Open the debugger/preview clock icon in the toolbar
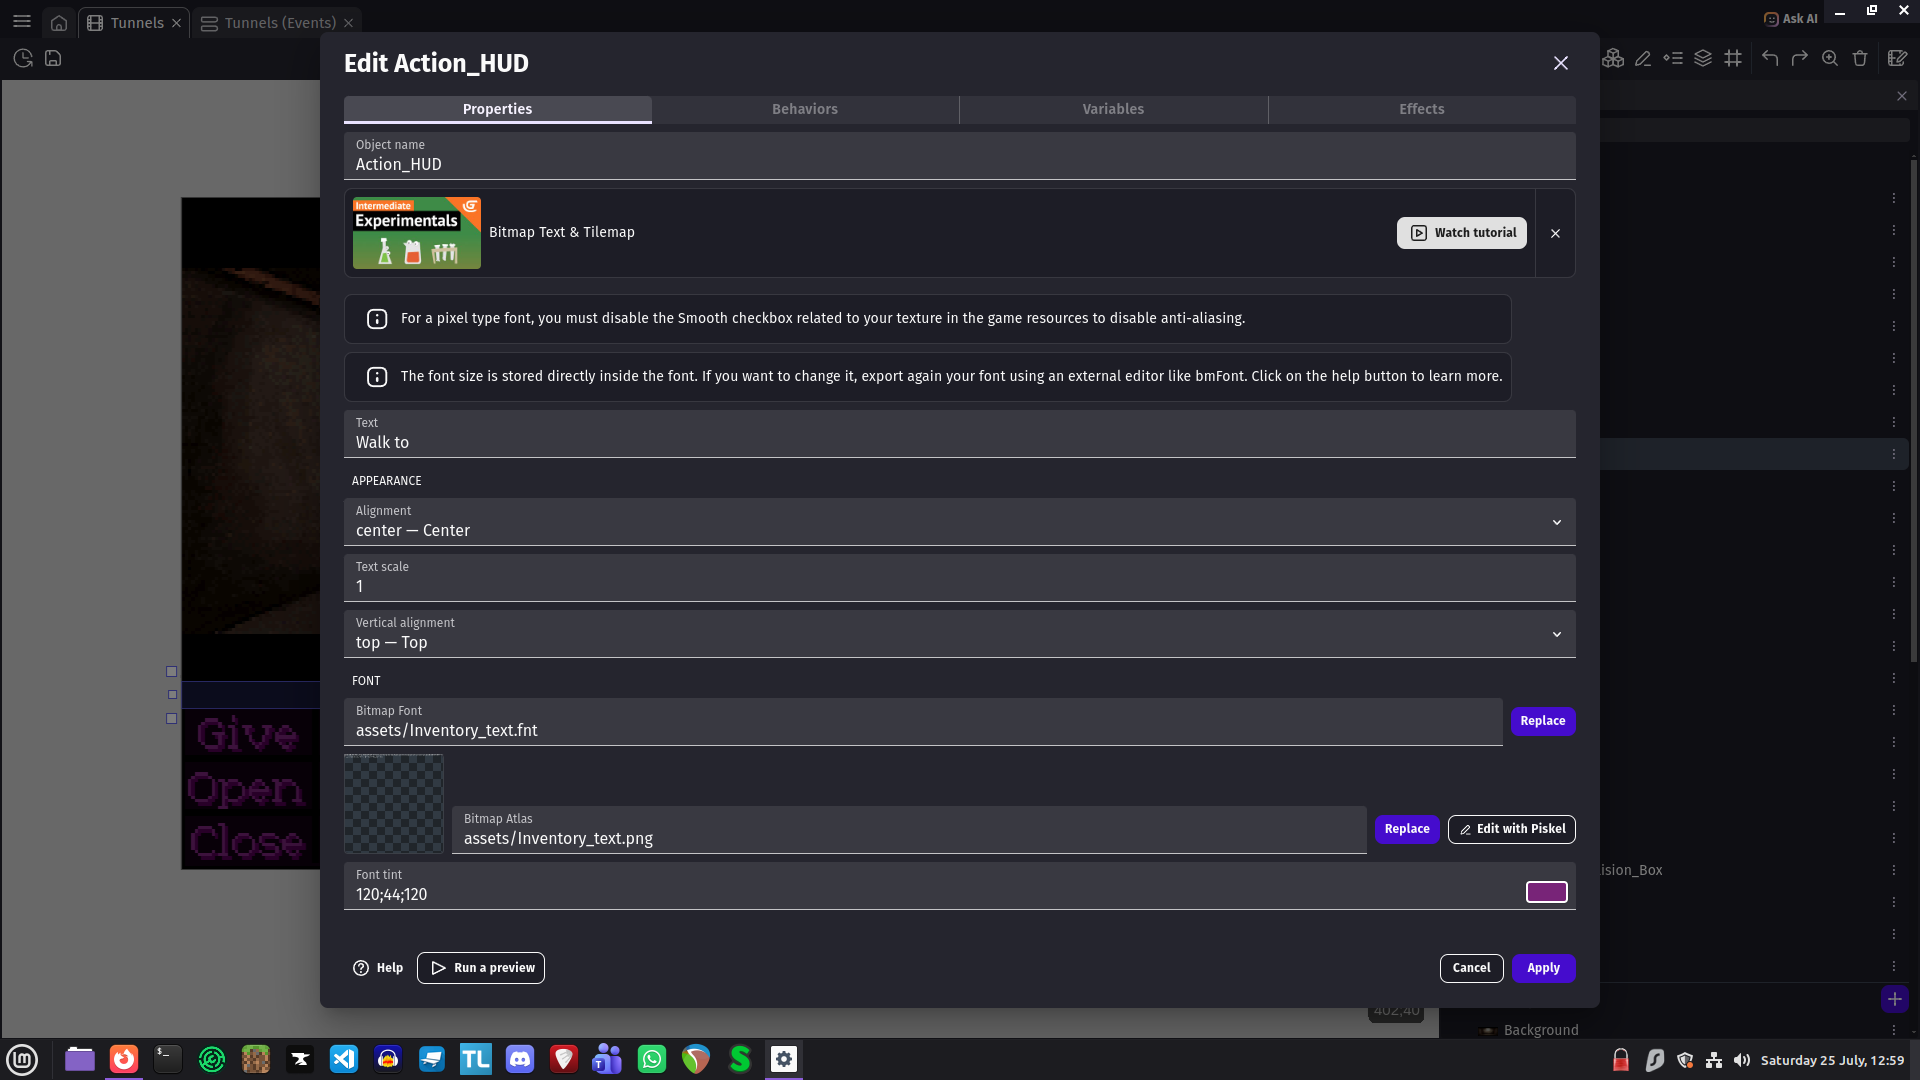The image size is (1920, 1080). (x=23, y=59)
